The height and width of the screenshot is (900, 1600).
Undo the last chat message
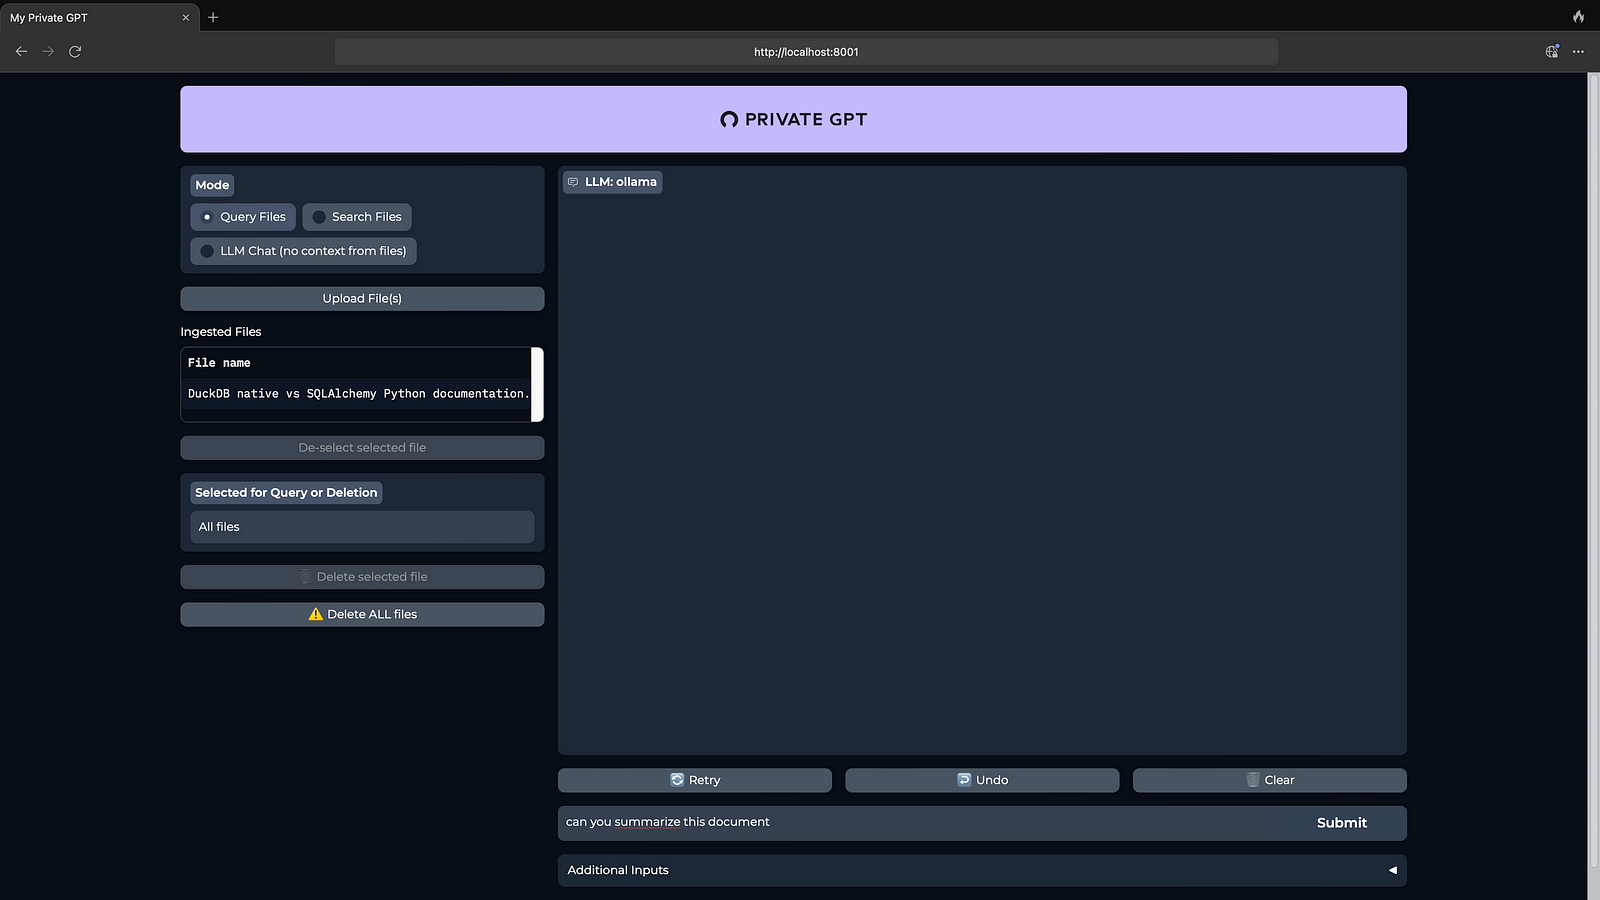(x=982, y=780)
